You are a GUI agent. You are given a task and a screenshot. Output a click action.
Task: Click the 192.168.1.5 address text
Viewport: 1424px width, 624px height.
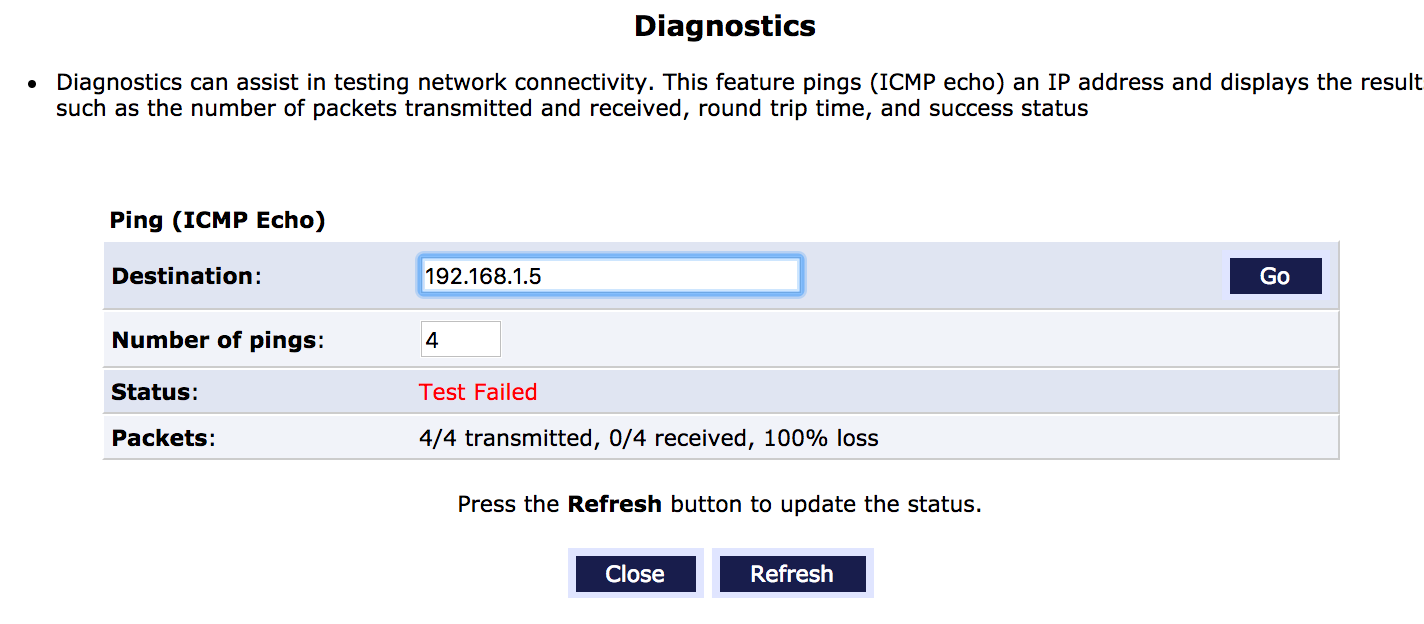(483, 276)
